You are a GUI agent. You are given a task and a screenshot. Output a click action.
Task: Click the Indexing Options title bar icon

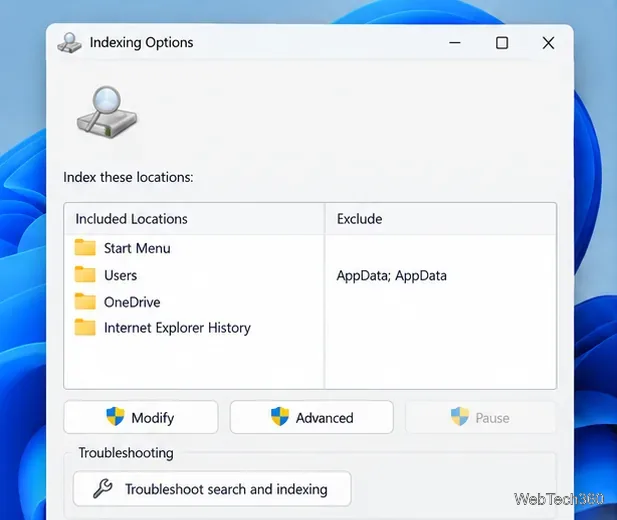pos(70,43)
